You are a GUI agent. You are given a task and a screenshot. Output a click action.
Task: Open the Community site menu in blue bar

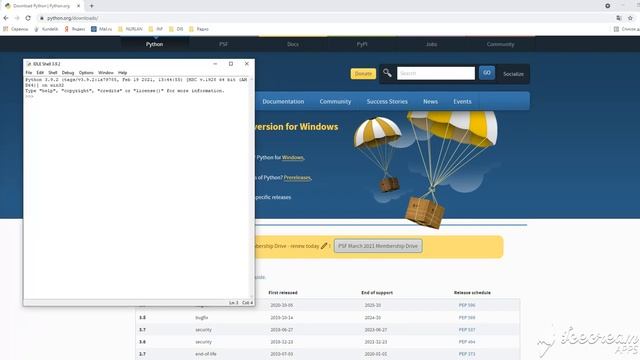tap(335, 101)
